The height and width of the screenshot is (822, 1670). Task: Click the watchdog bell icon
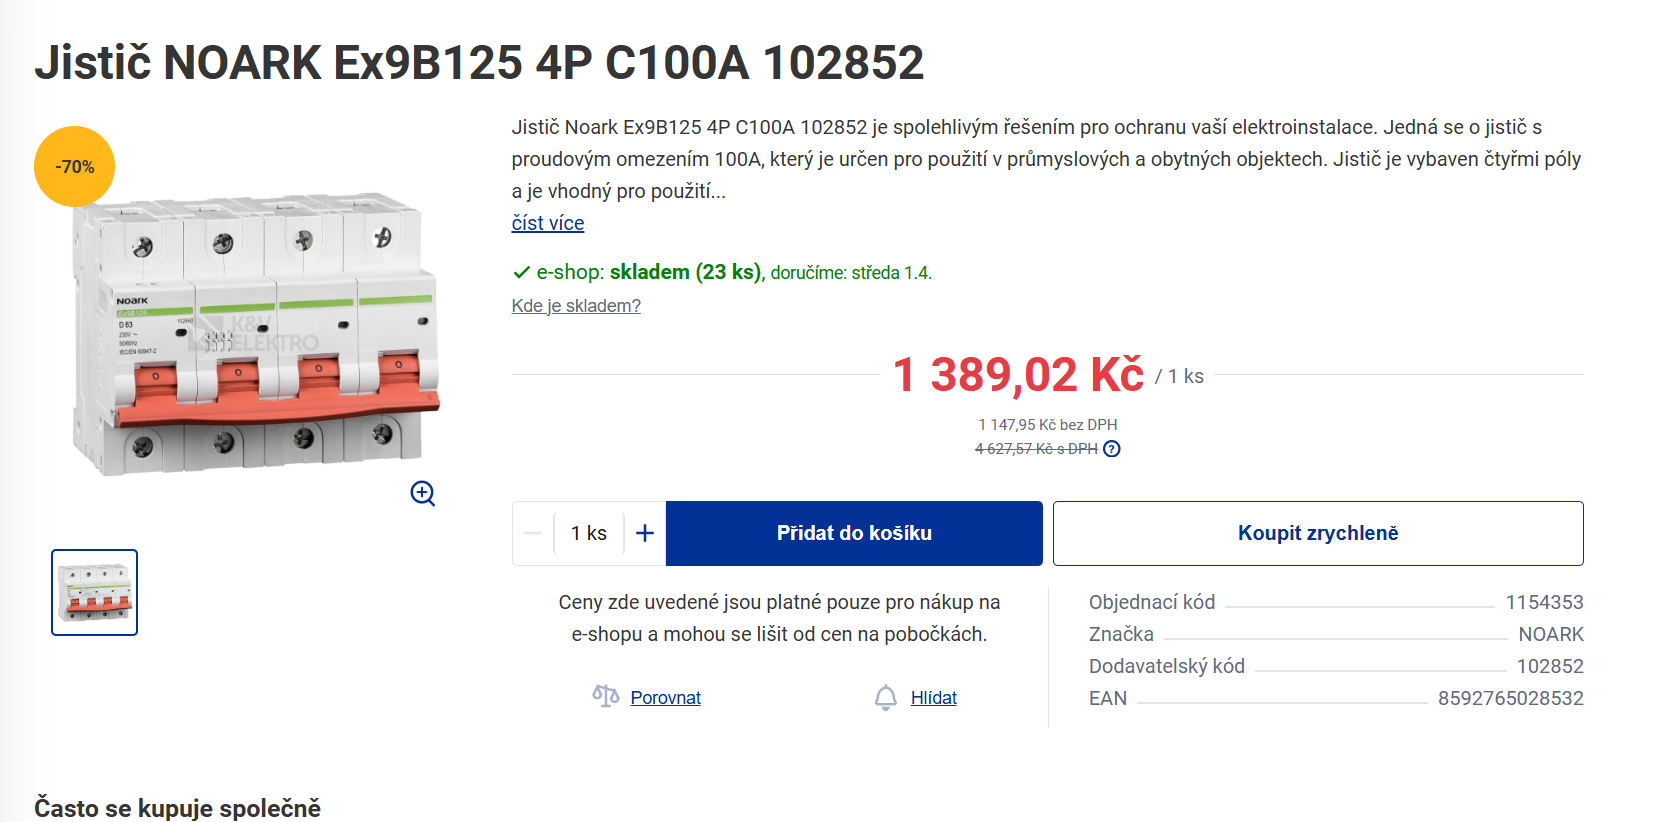(885, 697)
